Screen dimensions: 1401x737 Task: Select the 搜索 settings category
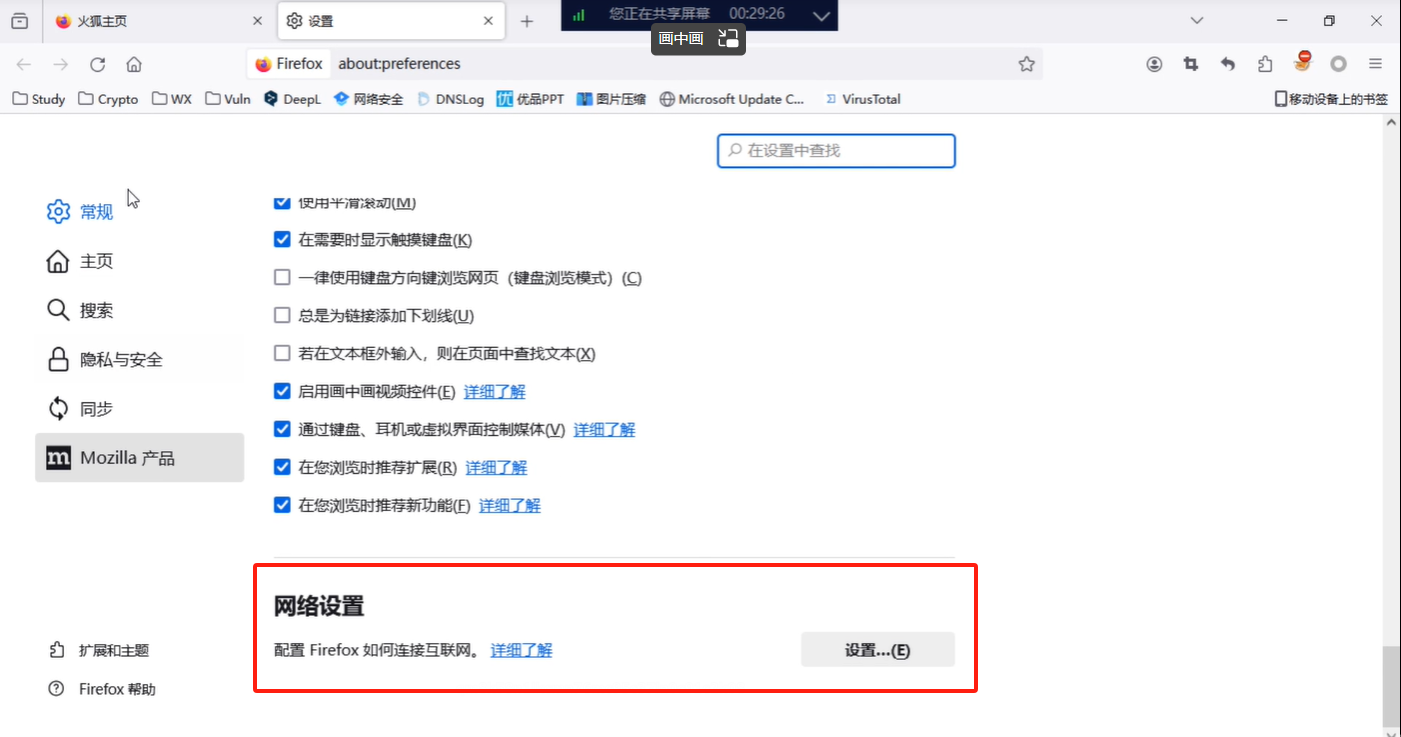tap(139, 310)
